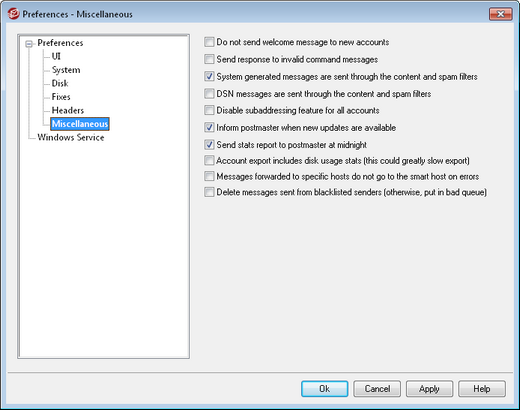520x410 pixels.
Task: Collapse the Preferences tree node
Action: click(29, 44)
